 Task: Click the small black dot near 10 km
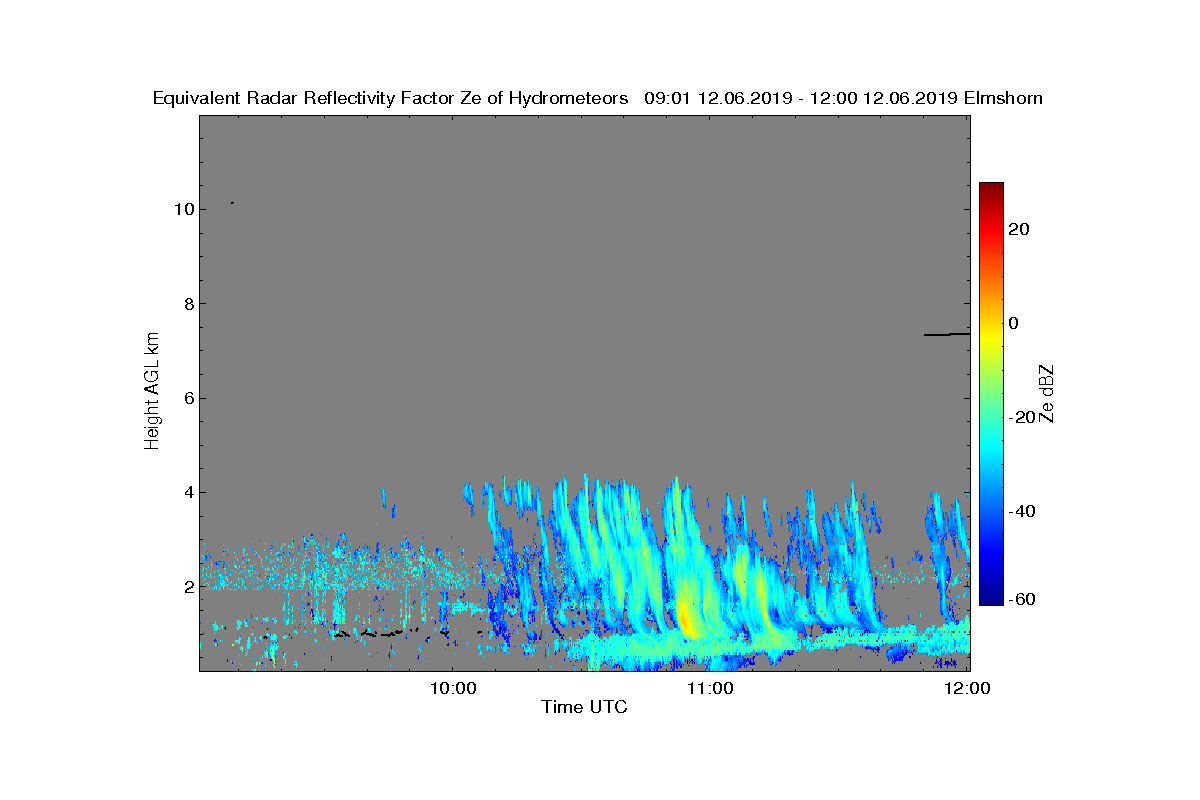point(232,203)
